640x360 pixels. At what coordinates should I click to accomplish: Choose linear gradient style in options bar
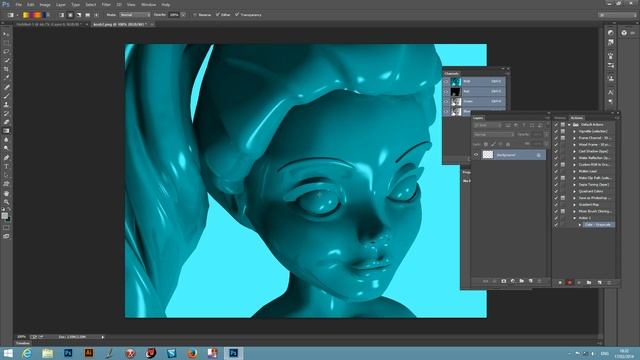pos(62,15)
